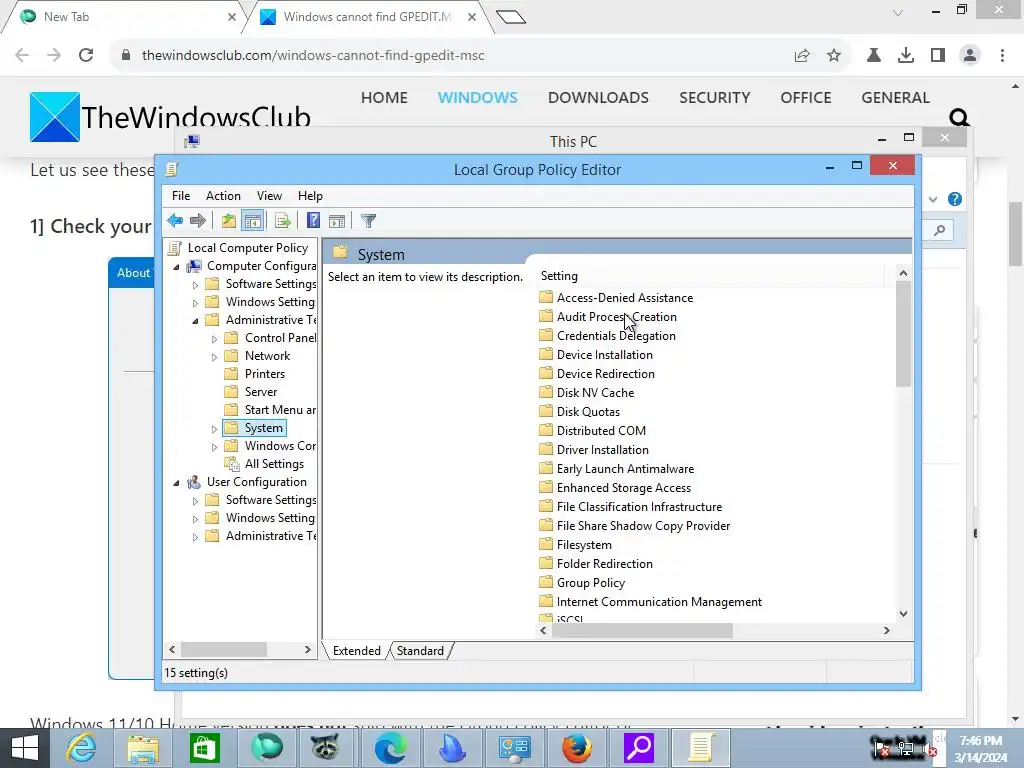Click settings list scroll-down arrow
The image size is (1024, 768).
coord(903,613)
